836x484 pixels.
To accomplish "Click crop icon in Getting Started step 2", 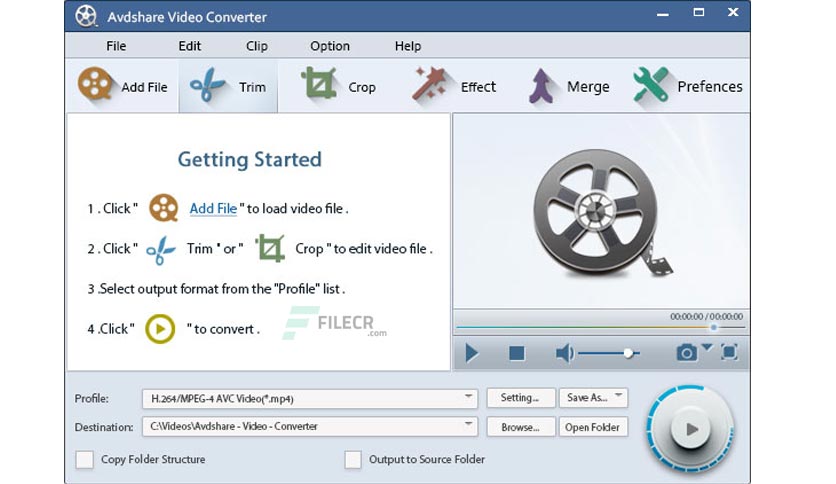I will point(270,248).
